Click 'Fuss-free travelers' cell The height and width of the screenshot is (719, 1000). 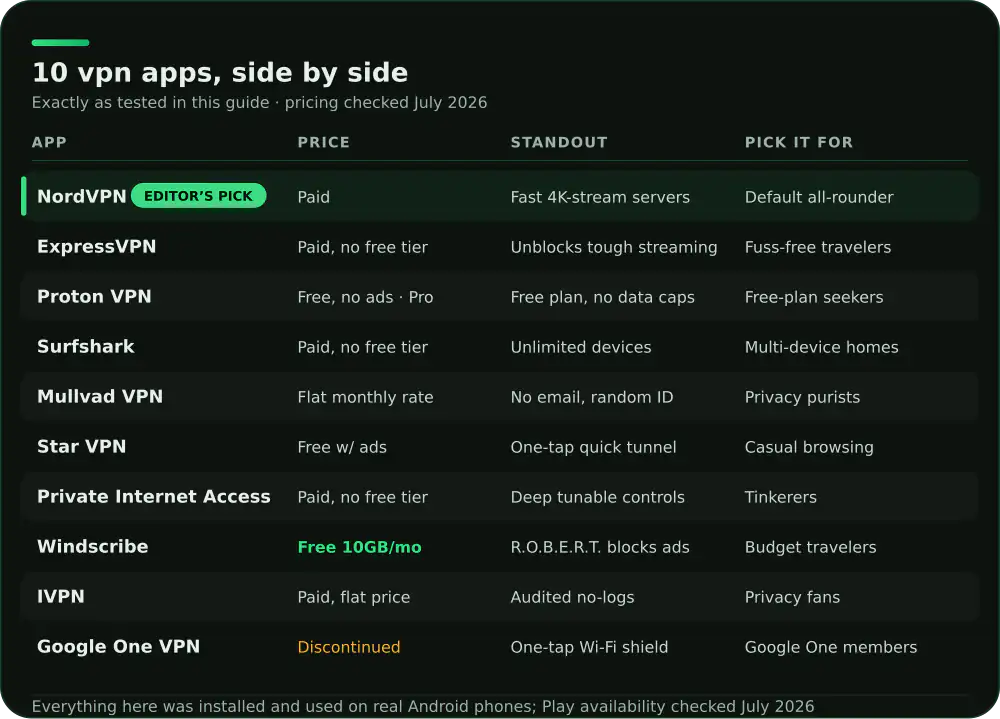pyautogui.click(x=818, y=248)
